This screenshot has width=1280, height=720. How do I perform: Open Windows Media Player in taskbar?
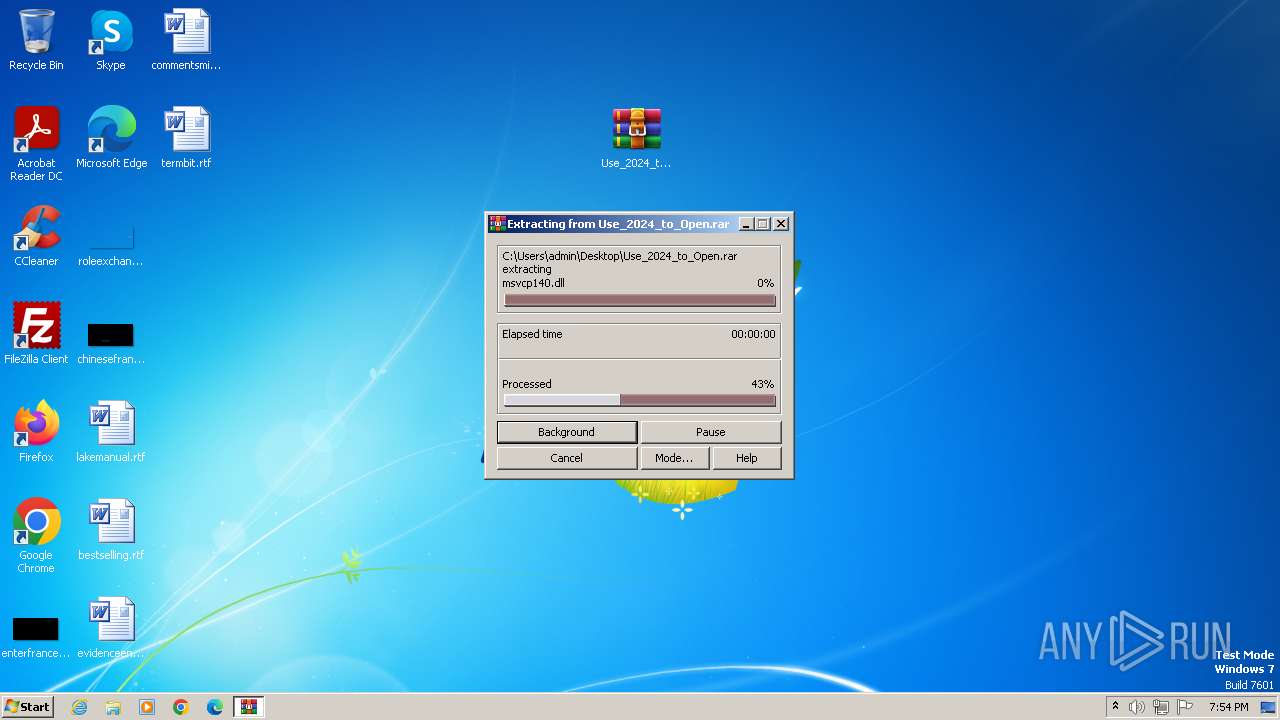(147, 707)
